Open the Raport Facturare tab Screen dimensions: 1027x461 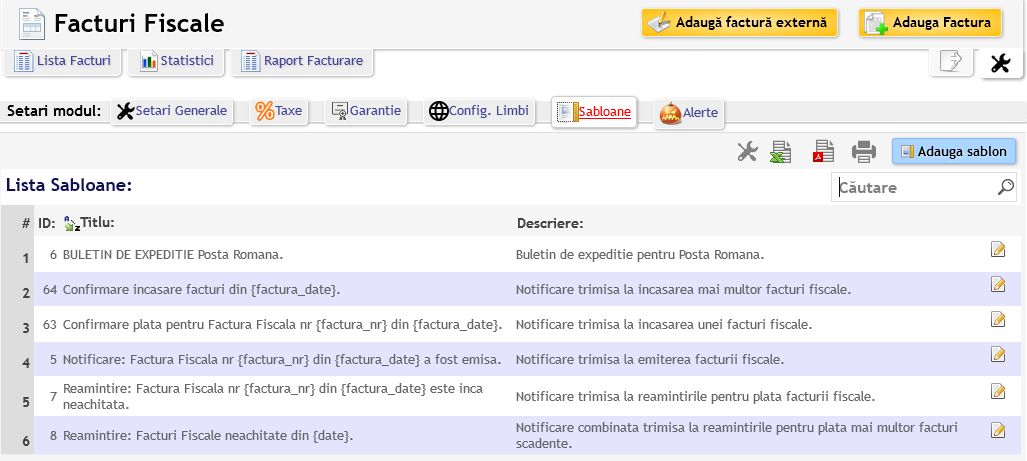[x=302, y=62]
